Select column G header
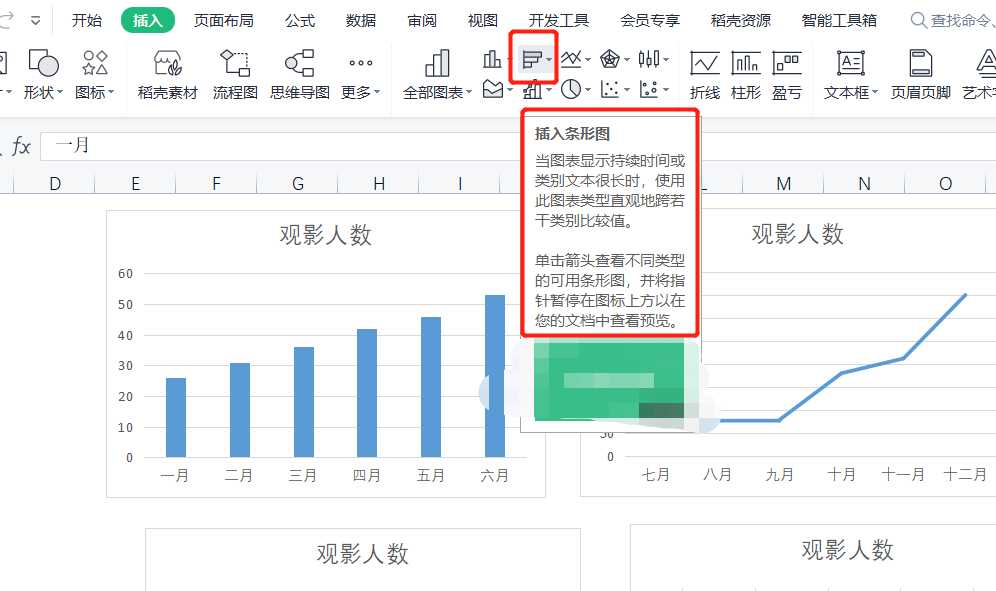 (x=297, y=184)
